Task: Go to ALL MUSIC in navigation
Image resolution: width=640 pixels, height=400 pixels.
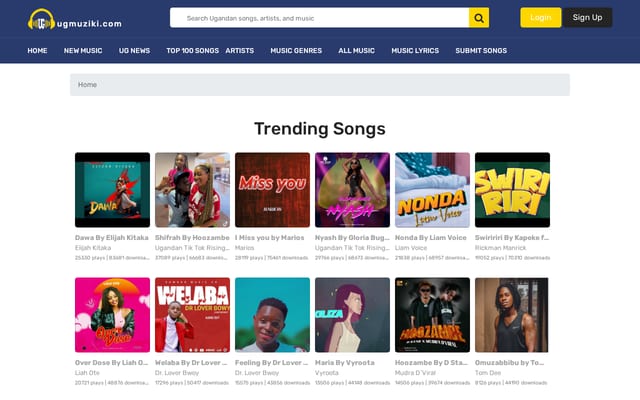Action: [356, 51]
